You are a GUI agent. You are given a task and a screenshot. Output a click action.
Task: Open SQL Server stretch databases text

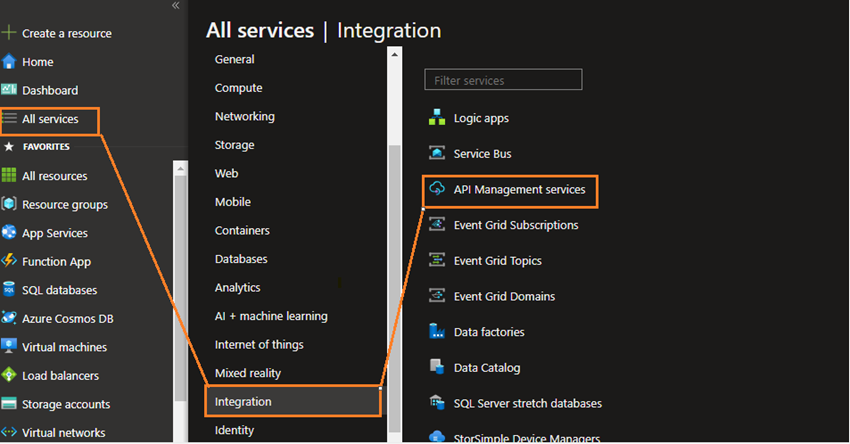pos(527,403)
